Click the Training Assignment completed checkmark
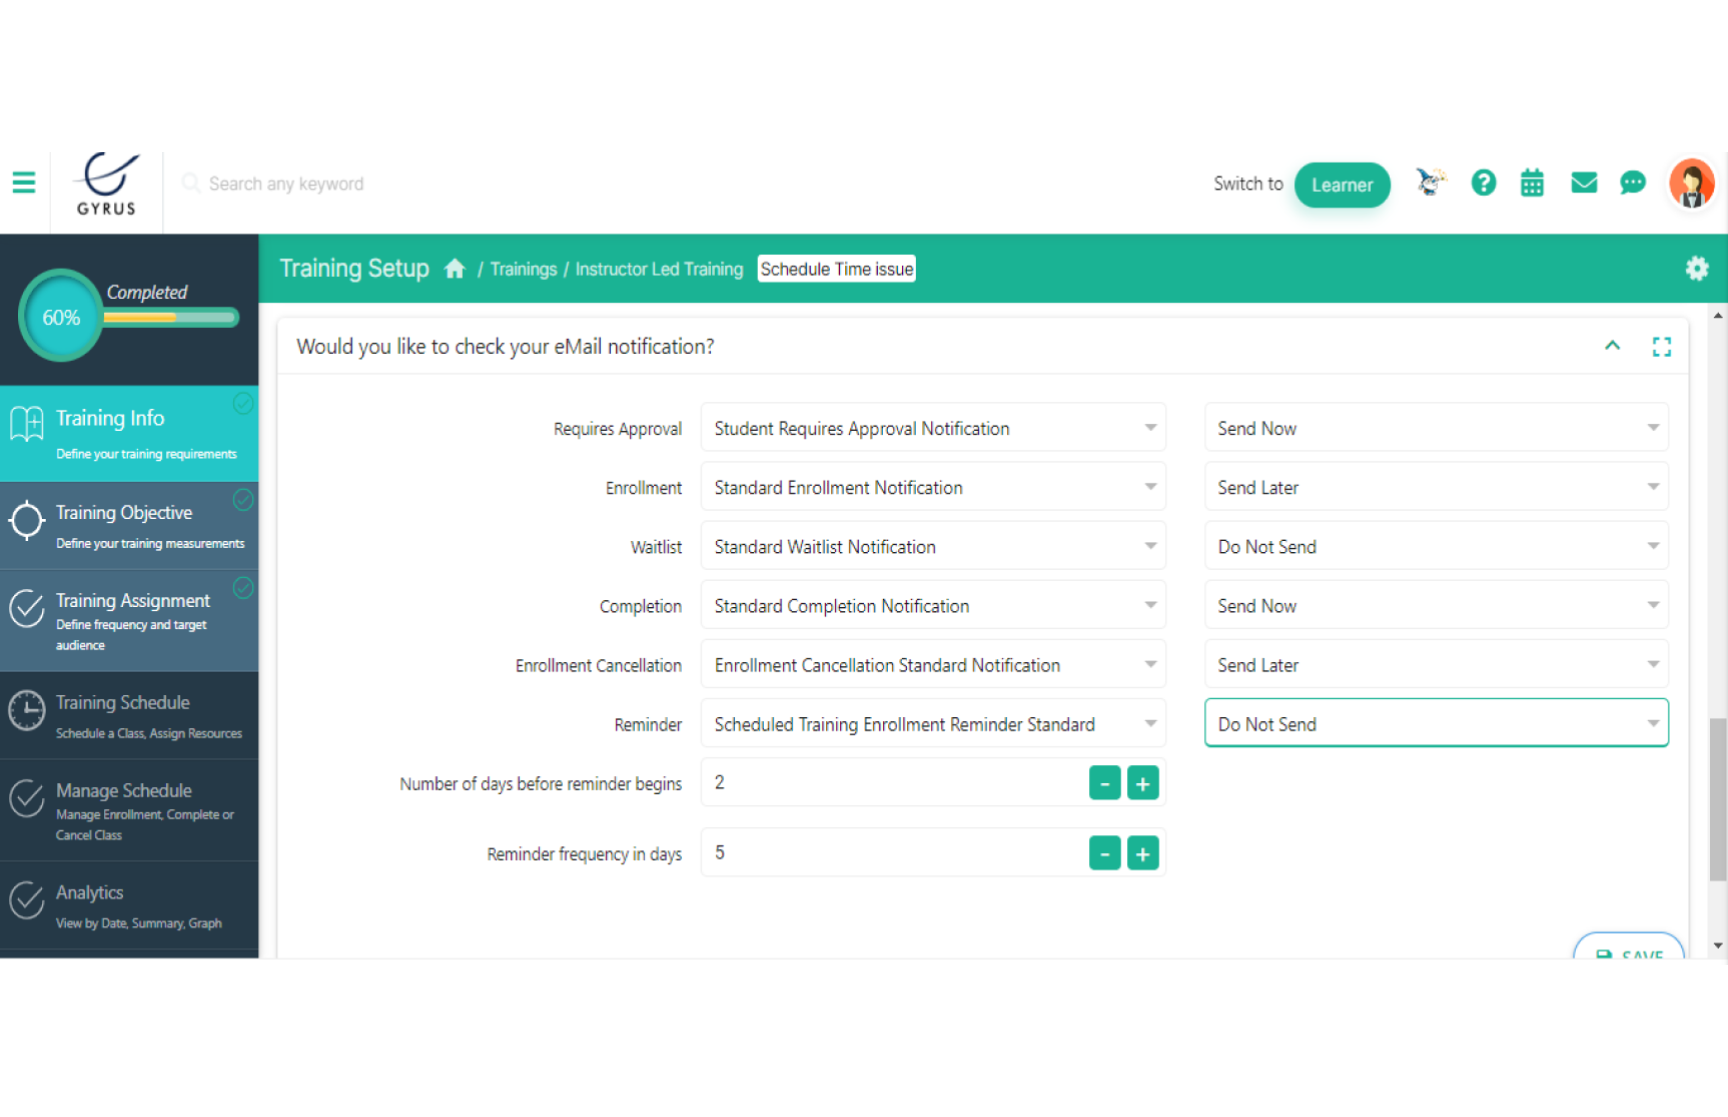Viewport: 1728px width, 1117px height. tap(243, 587)
